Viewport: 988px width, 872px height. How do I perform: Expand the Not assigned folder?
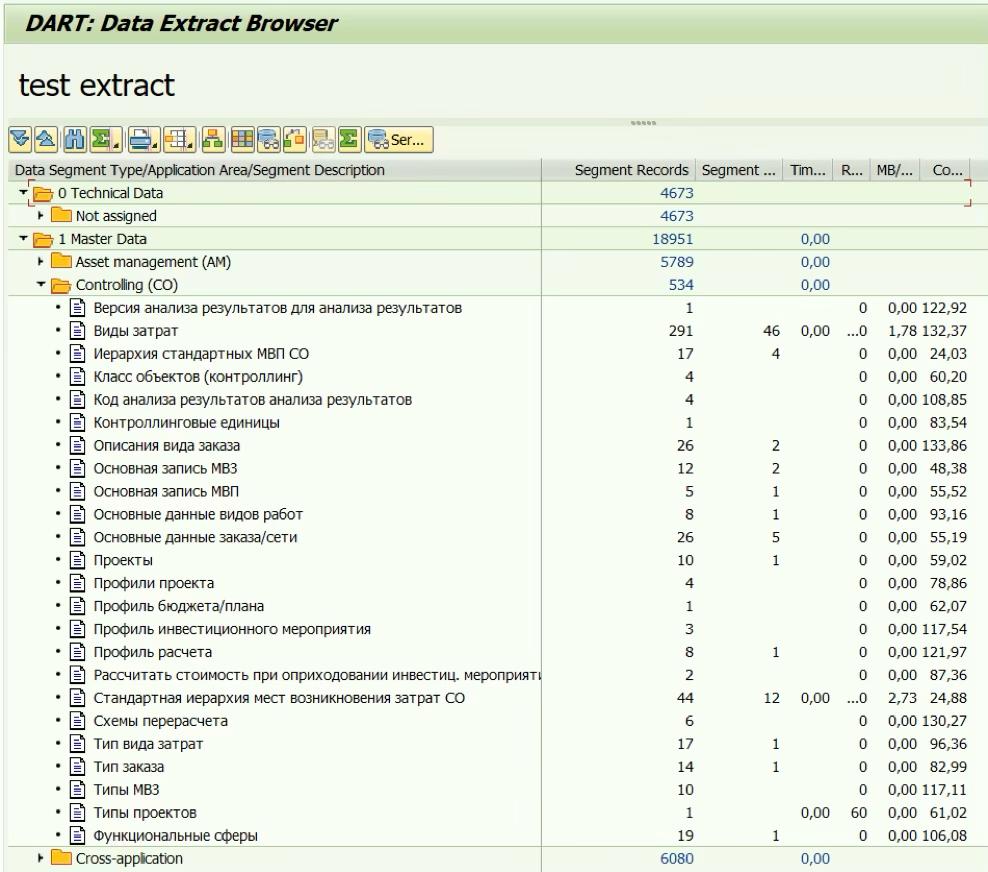(41, 216)
